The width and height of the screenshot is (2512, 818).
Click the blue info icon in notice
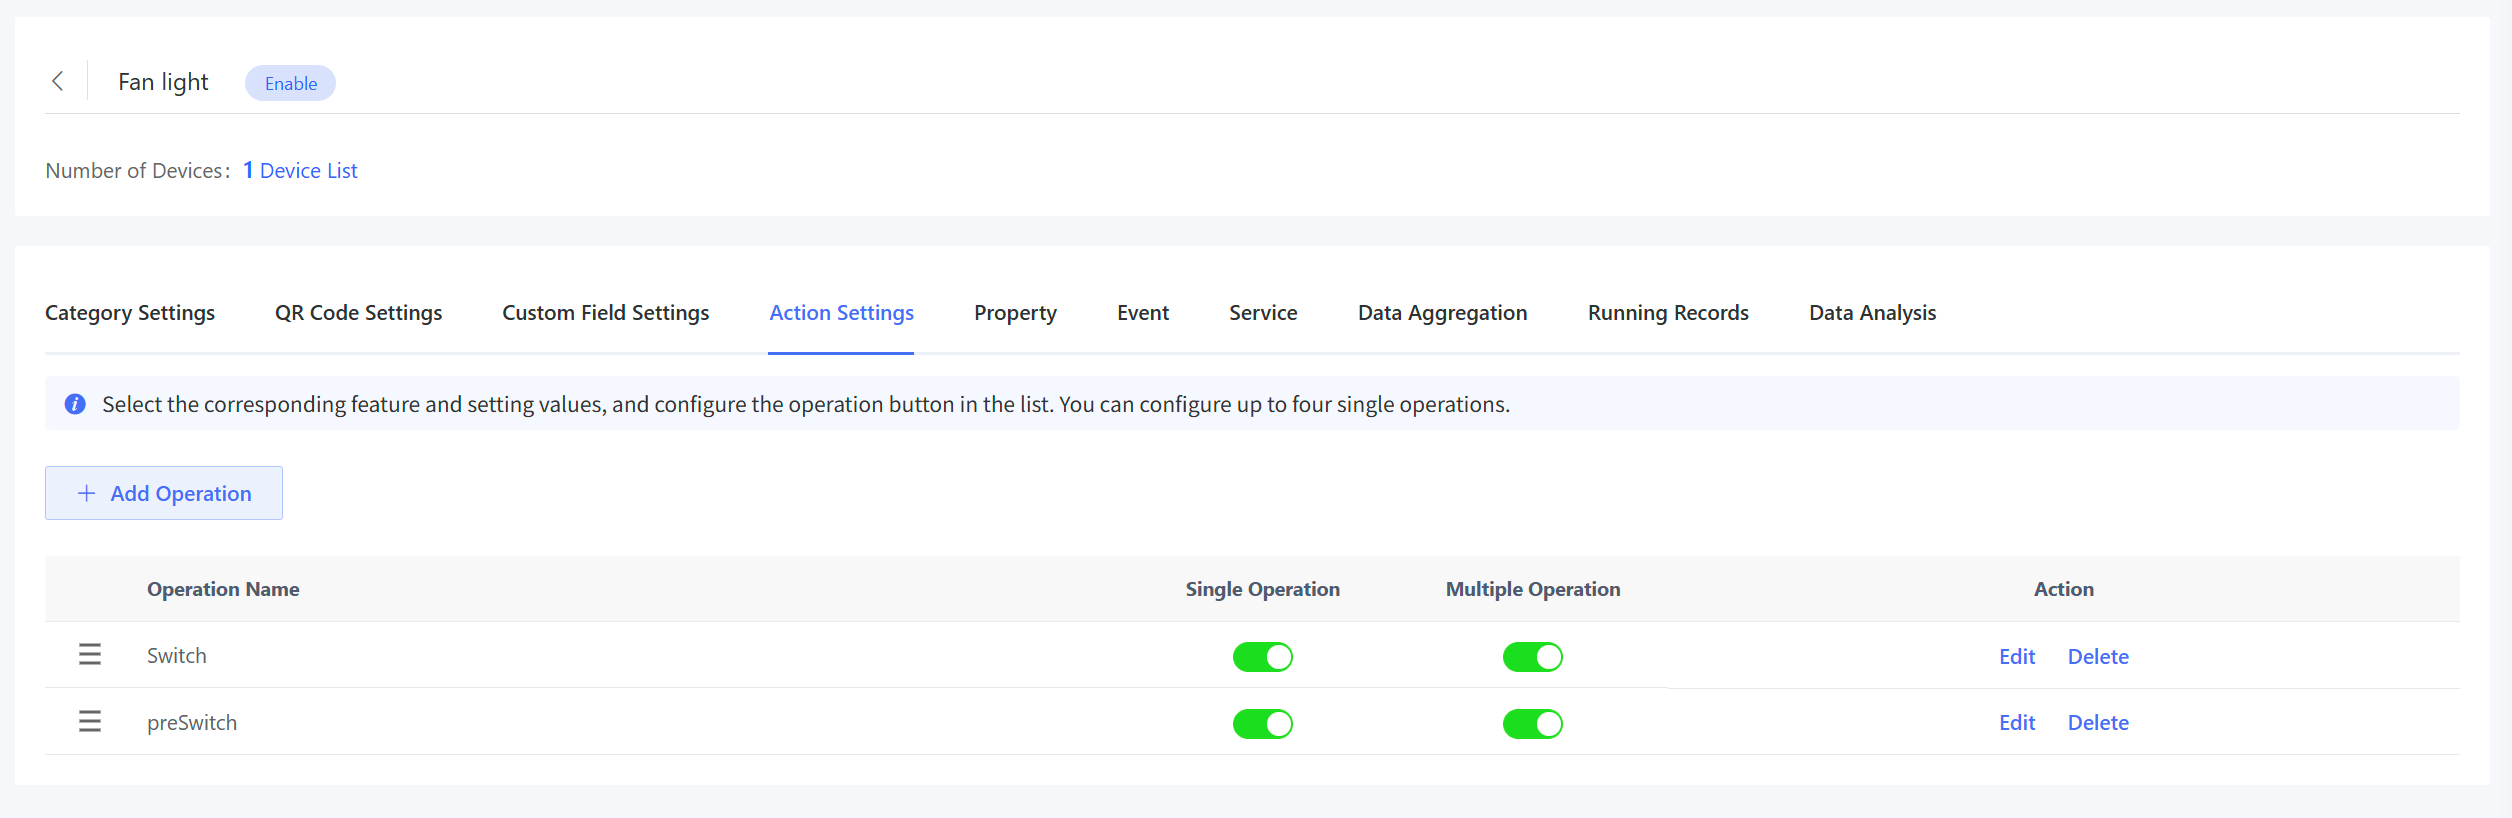coord(75,404)
